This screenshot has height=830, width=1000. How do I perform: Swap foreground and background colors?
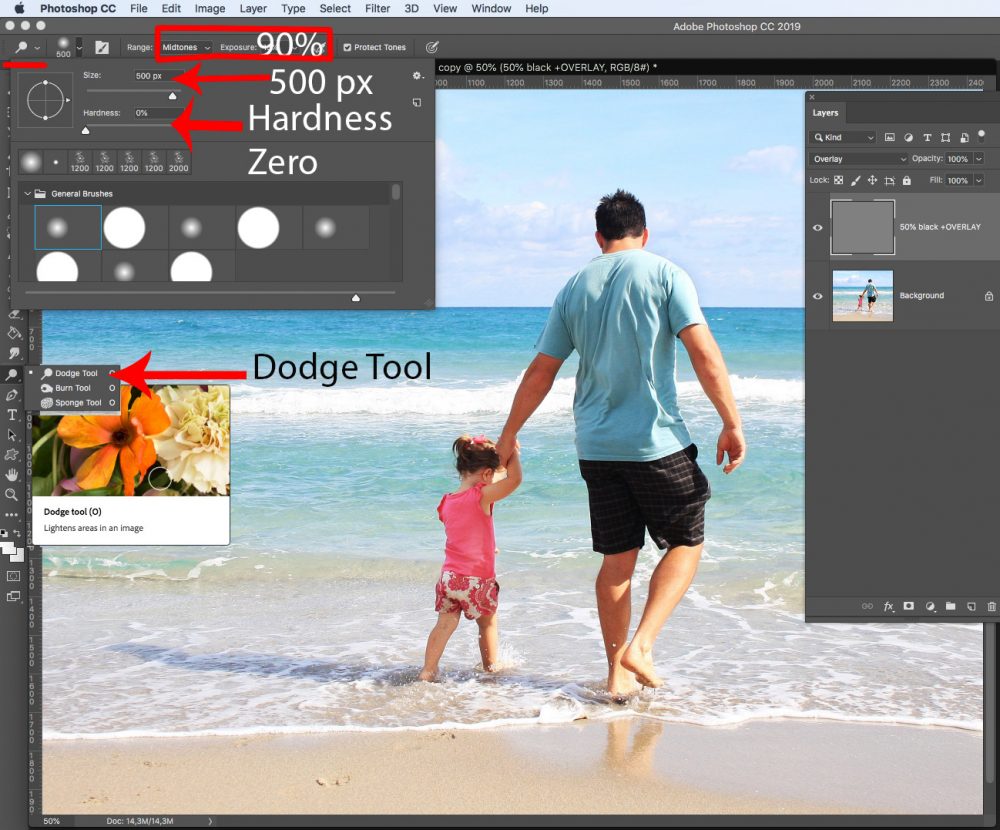coord(17,533)
